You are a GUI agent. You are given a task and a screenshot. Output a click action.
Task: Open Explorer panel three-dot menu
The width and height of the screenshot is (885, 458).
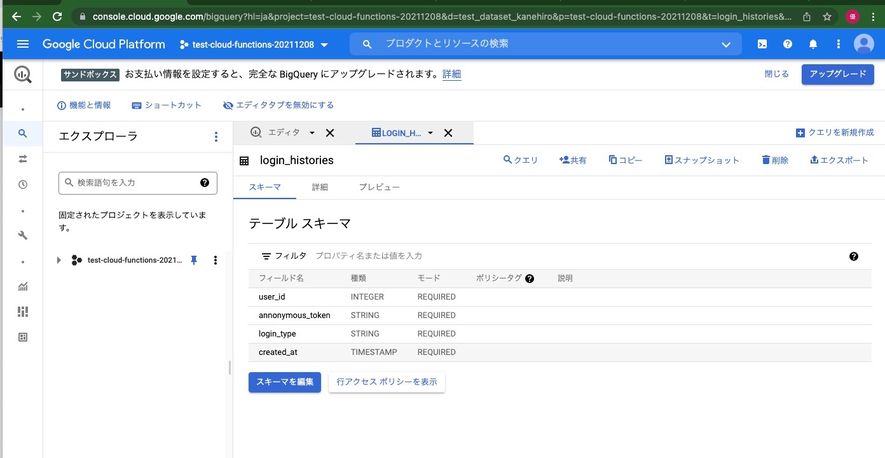(216, 136)
